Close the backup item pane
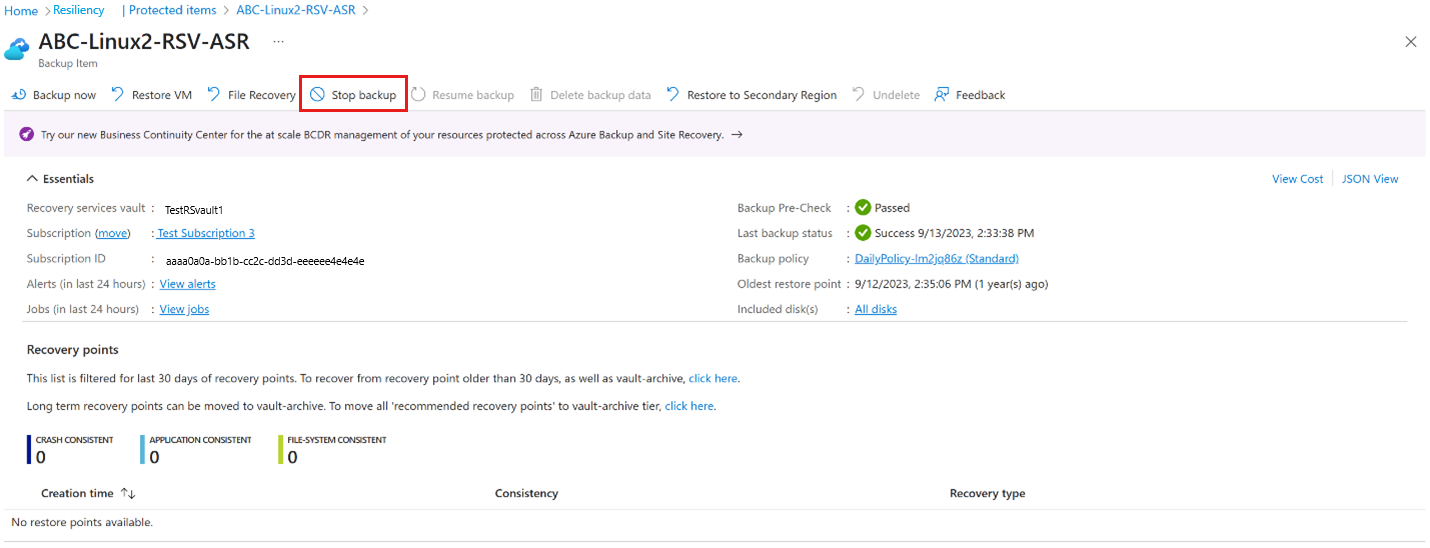 click(x=1410, y=42)
